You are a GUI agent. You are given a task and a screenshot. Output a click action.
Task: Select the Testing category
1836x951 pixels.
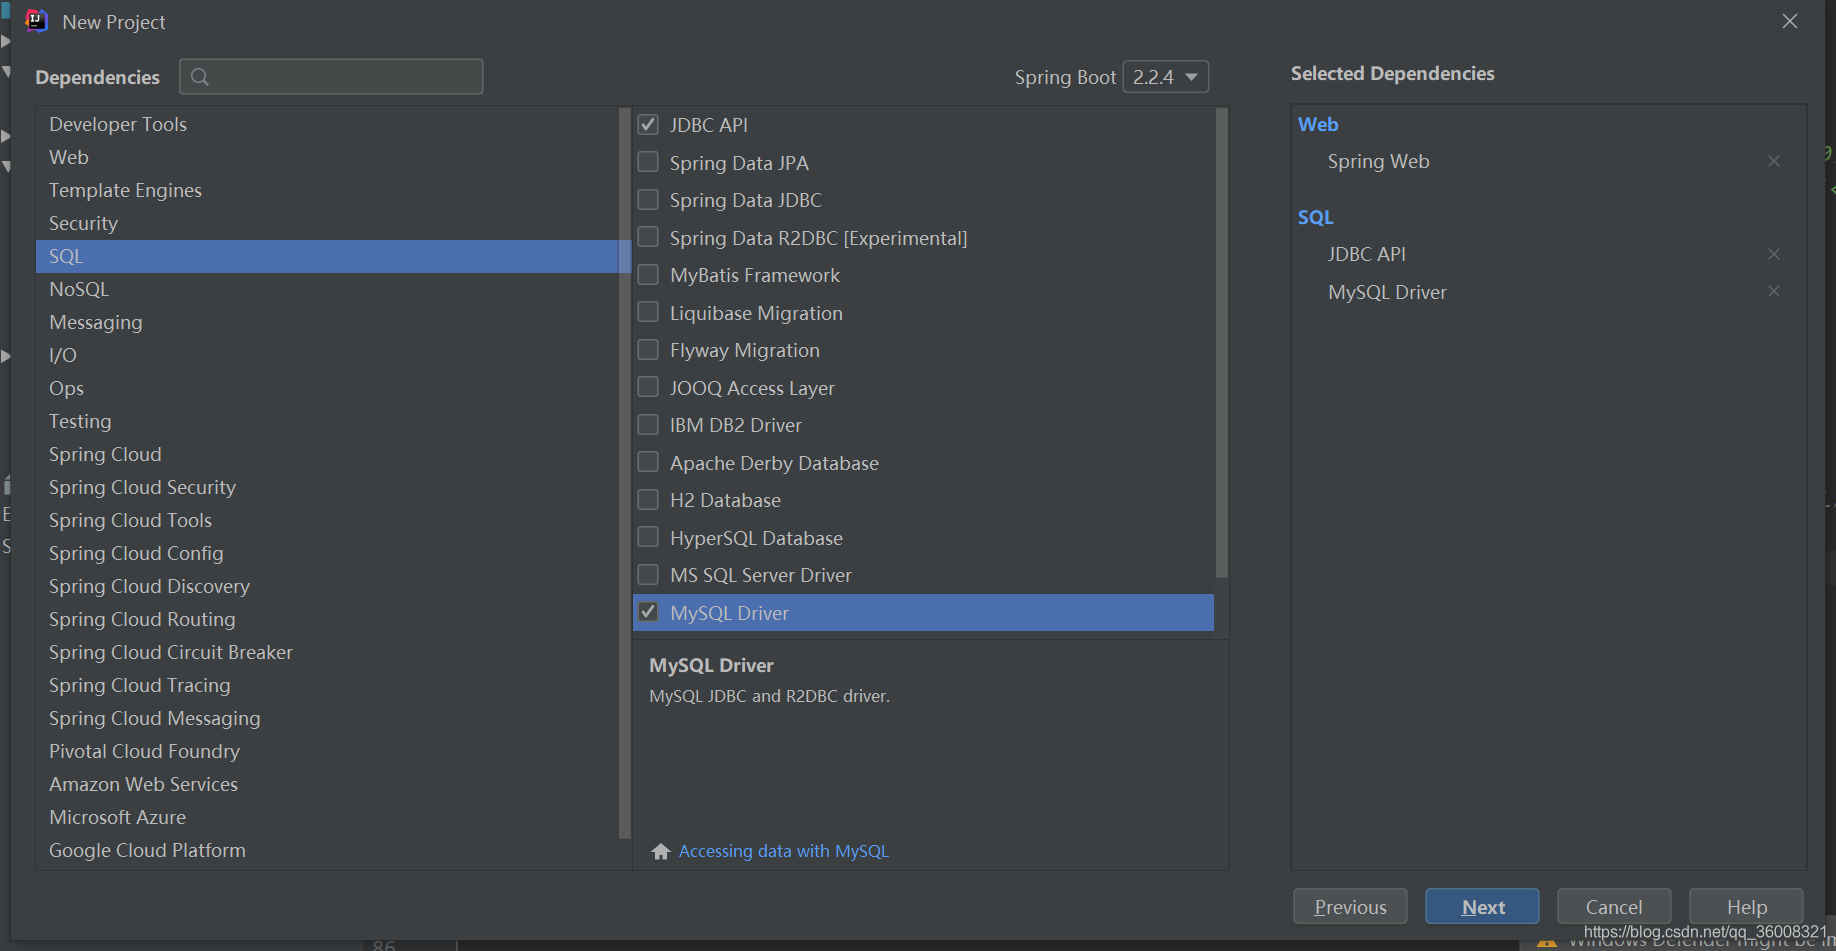point(327,421)
